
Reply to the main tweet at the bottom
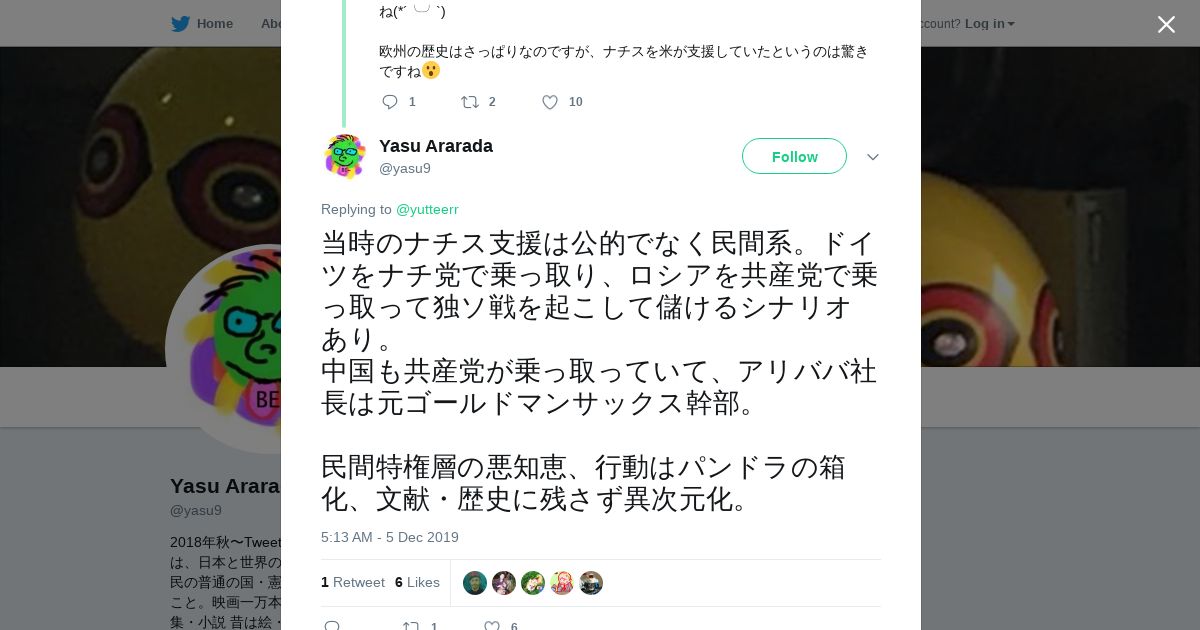tap(333, 626)
